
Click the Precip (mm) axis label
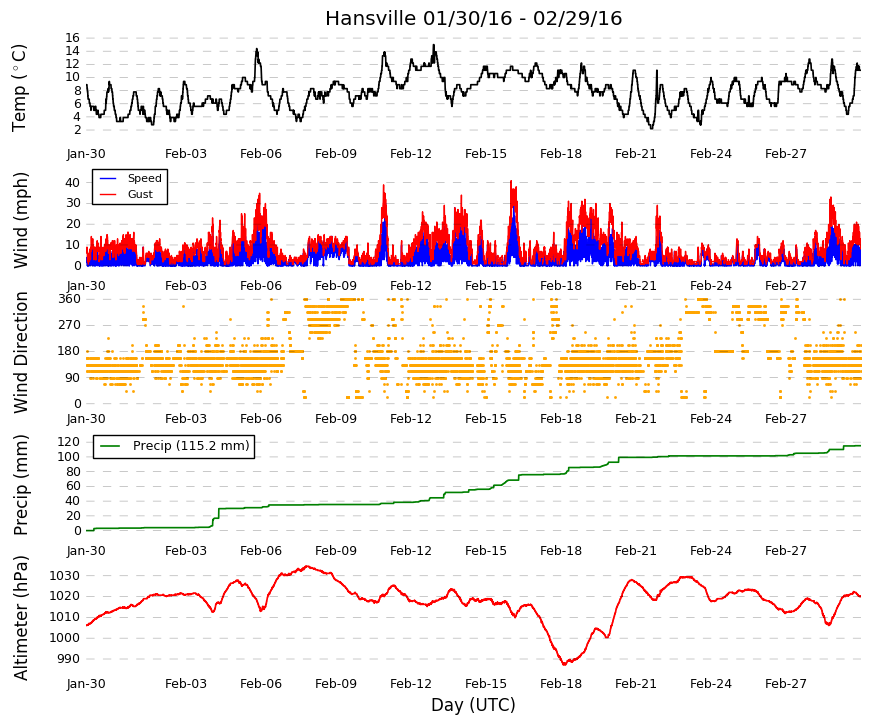pyautogui.click(x=20, y=486)
